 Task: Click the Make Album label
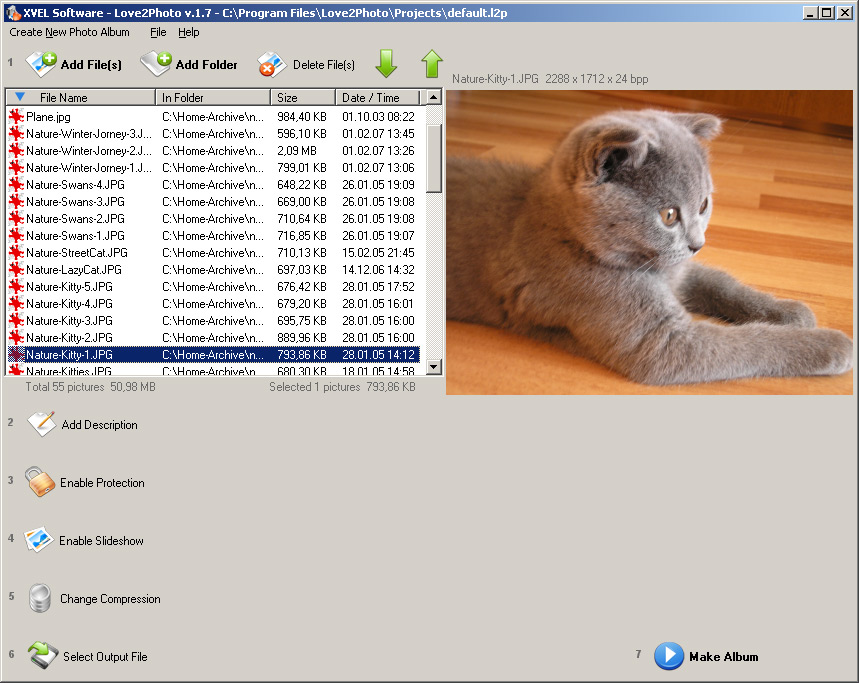tap(724, 657)
